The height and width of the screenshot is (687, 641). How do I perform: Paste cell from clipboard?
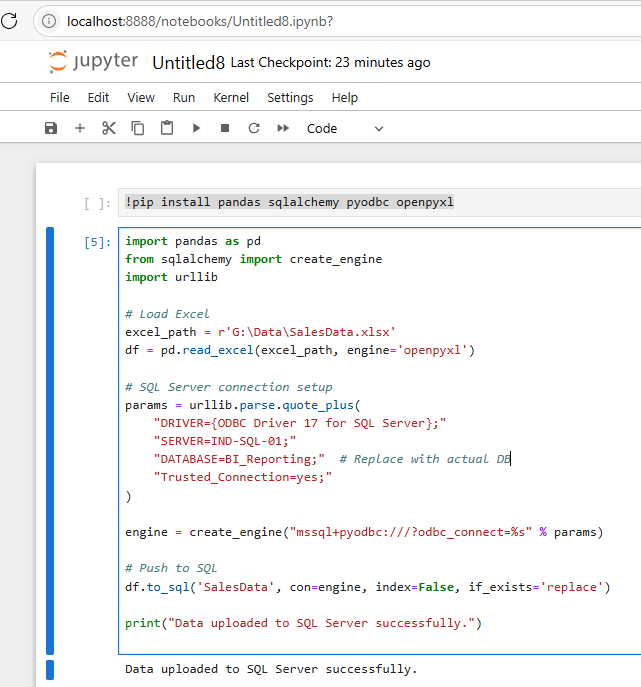coord(167,128)
